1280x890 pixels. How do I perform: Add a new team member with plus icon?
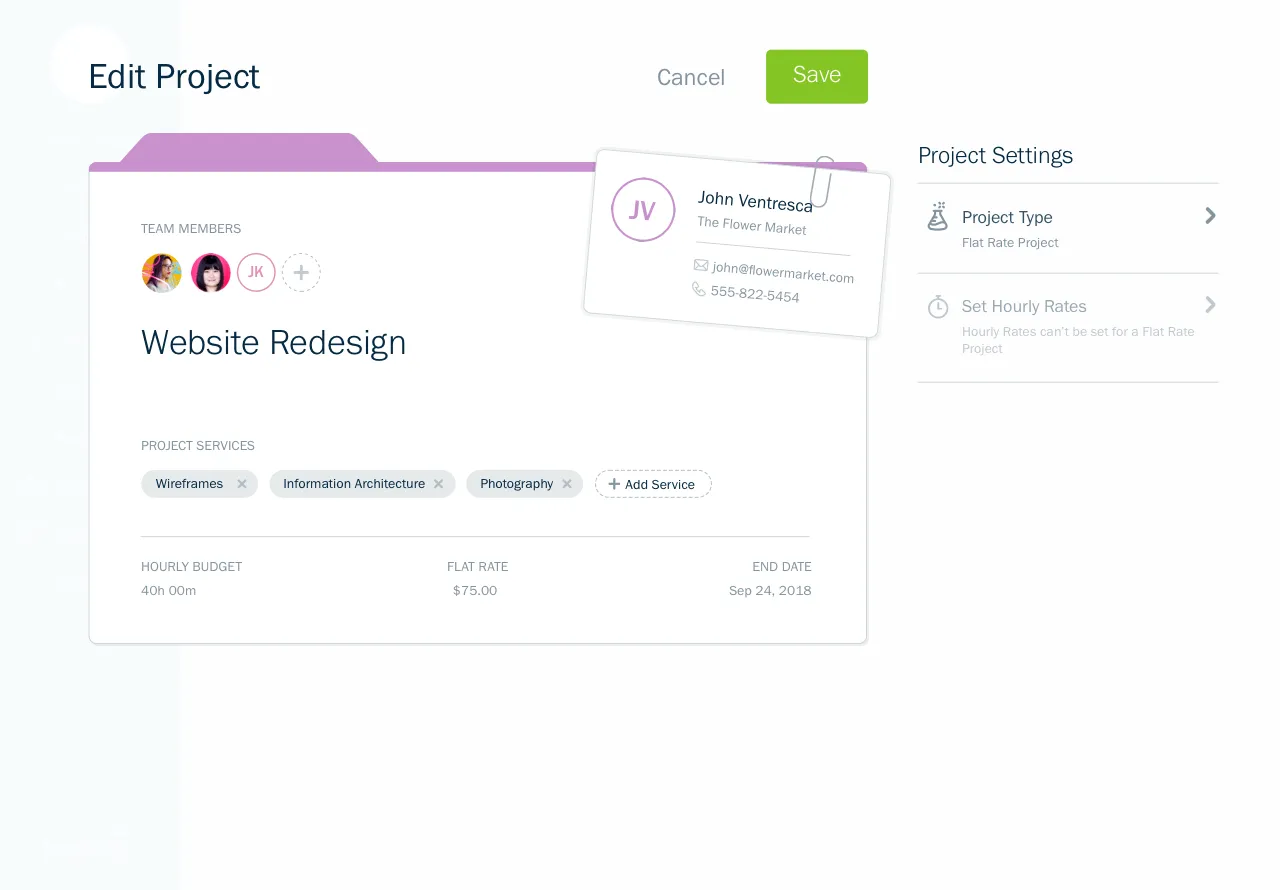click(301, 272)
